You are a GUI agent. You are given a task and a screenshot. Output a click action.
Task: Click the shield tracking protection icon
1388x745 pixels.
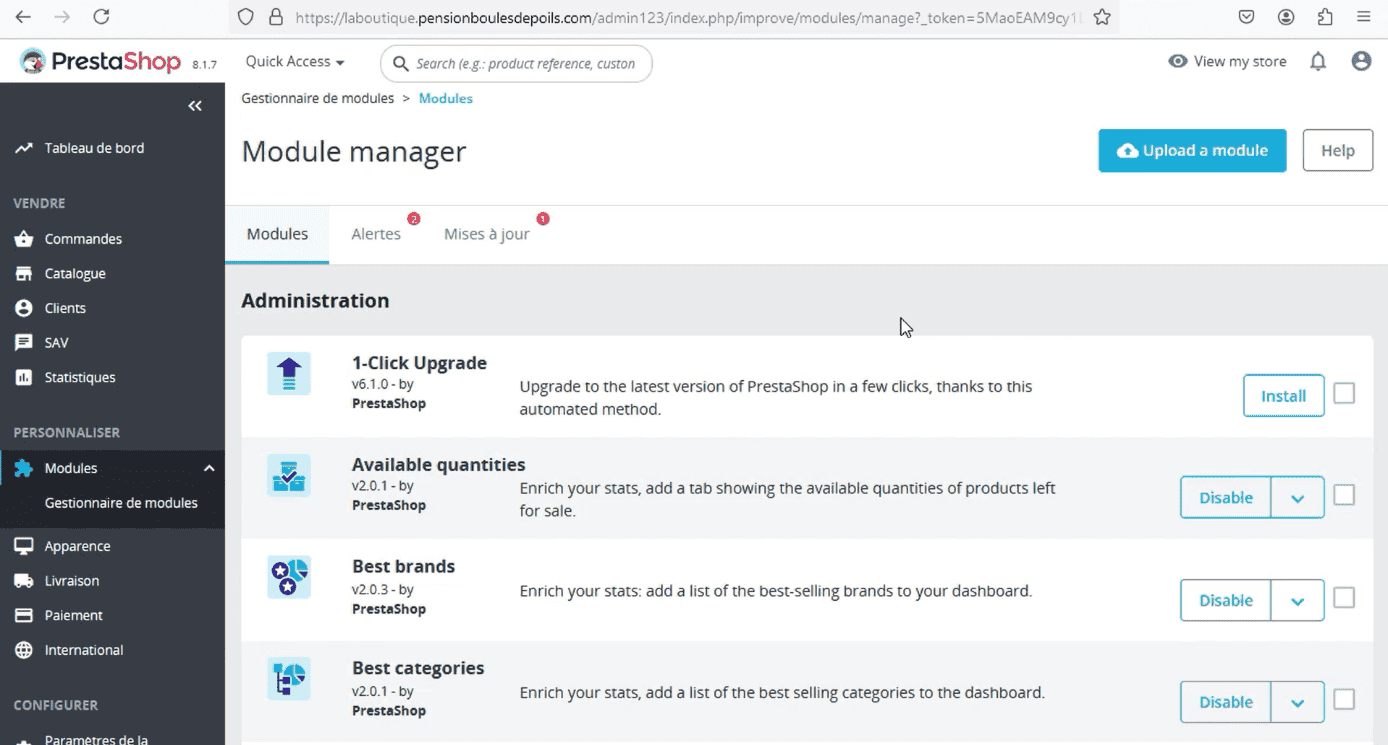[246, 17]
